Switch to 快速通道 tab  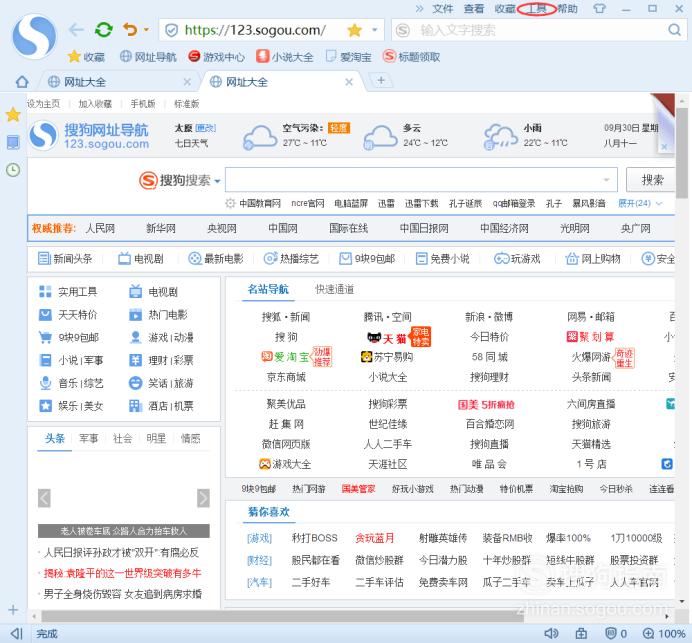(334, 290)
